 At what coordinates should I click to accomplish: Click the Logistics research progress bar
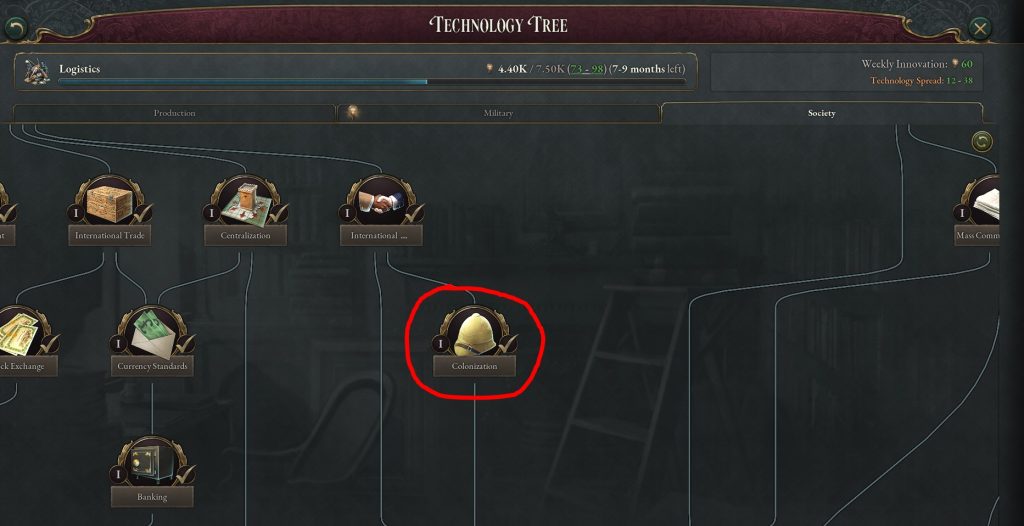click(x=372, y=82)
